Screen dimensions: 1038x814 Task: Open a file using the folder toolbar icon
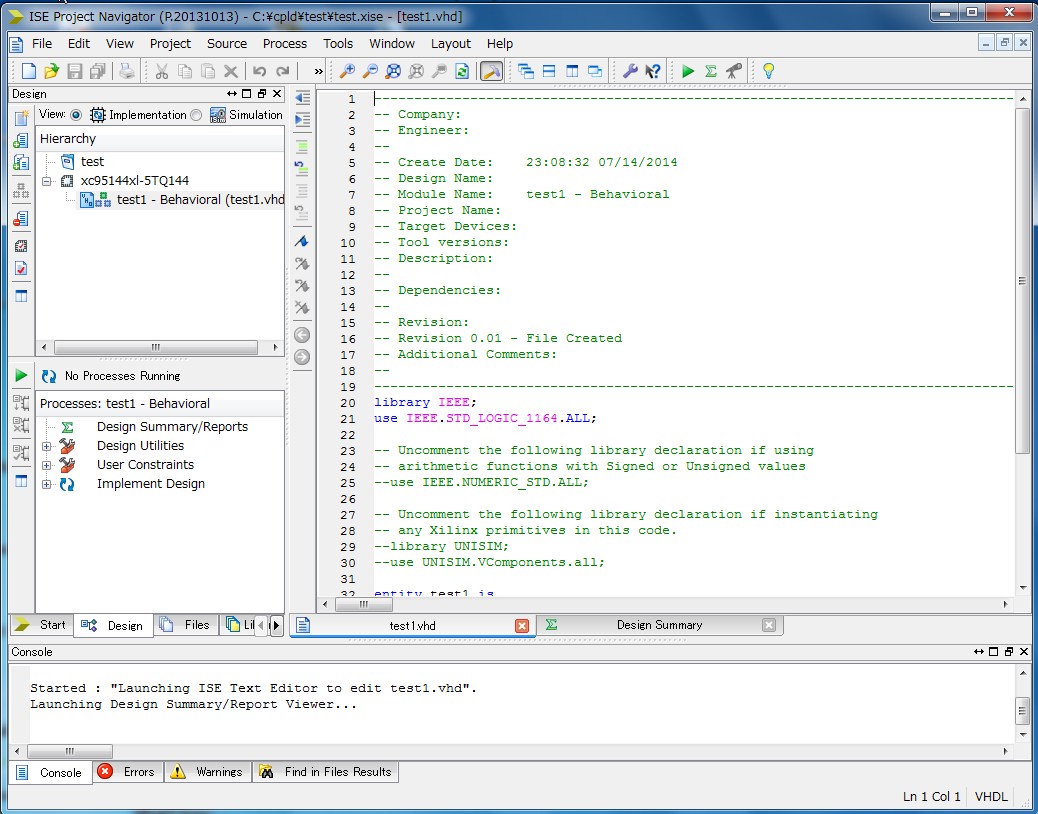point(51,71)
